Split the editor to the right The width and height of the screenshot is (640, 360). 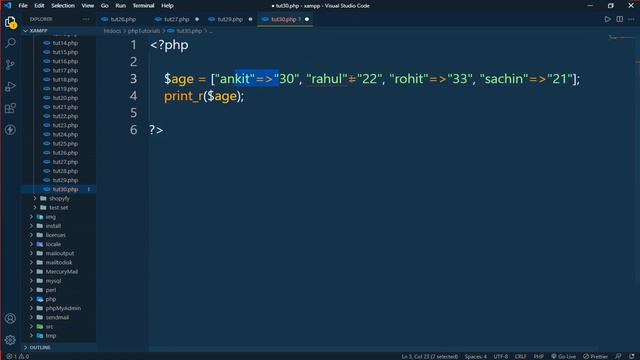tap(620, 19)
